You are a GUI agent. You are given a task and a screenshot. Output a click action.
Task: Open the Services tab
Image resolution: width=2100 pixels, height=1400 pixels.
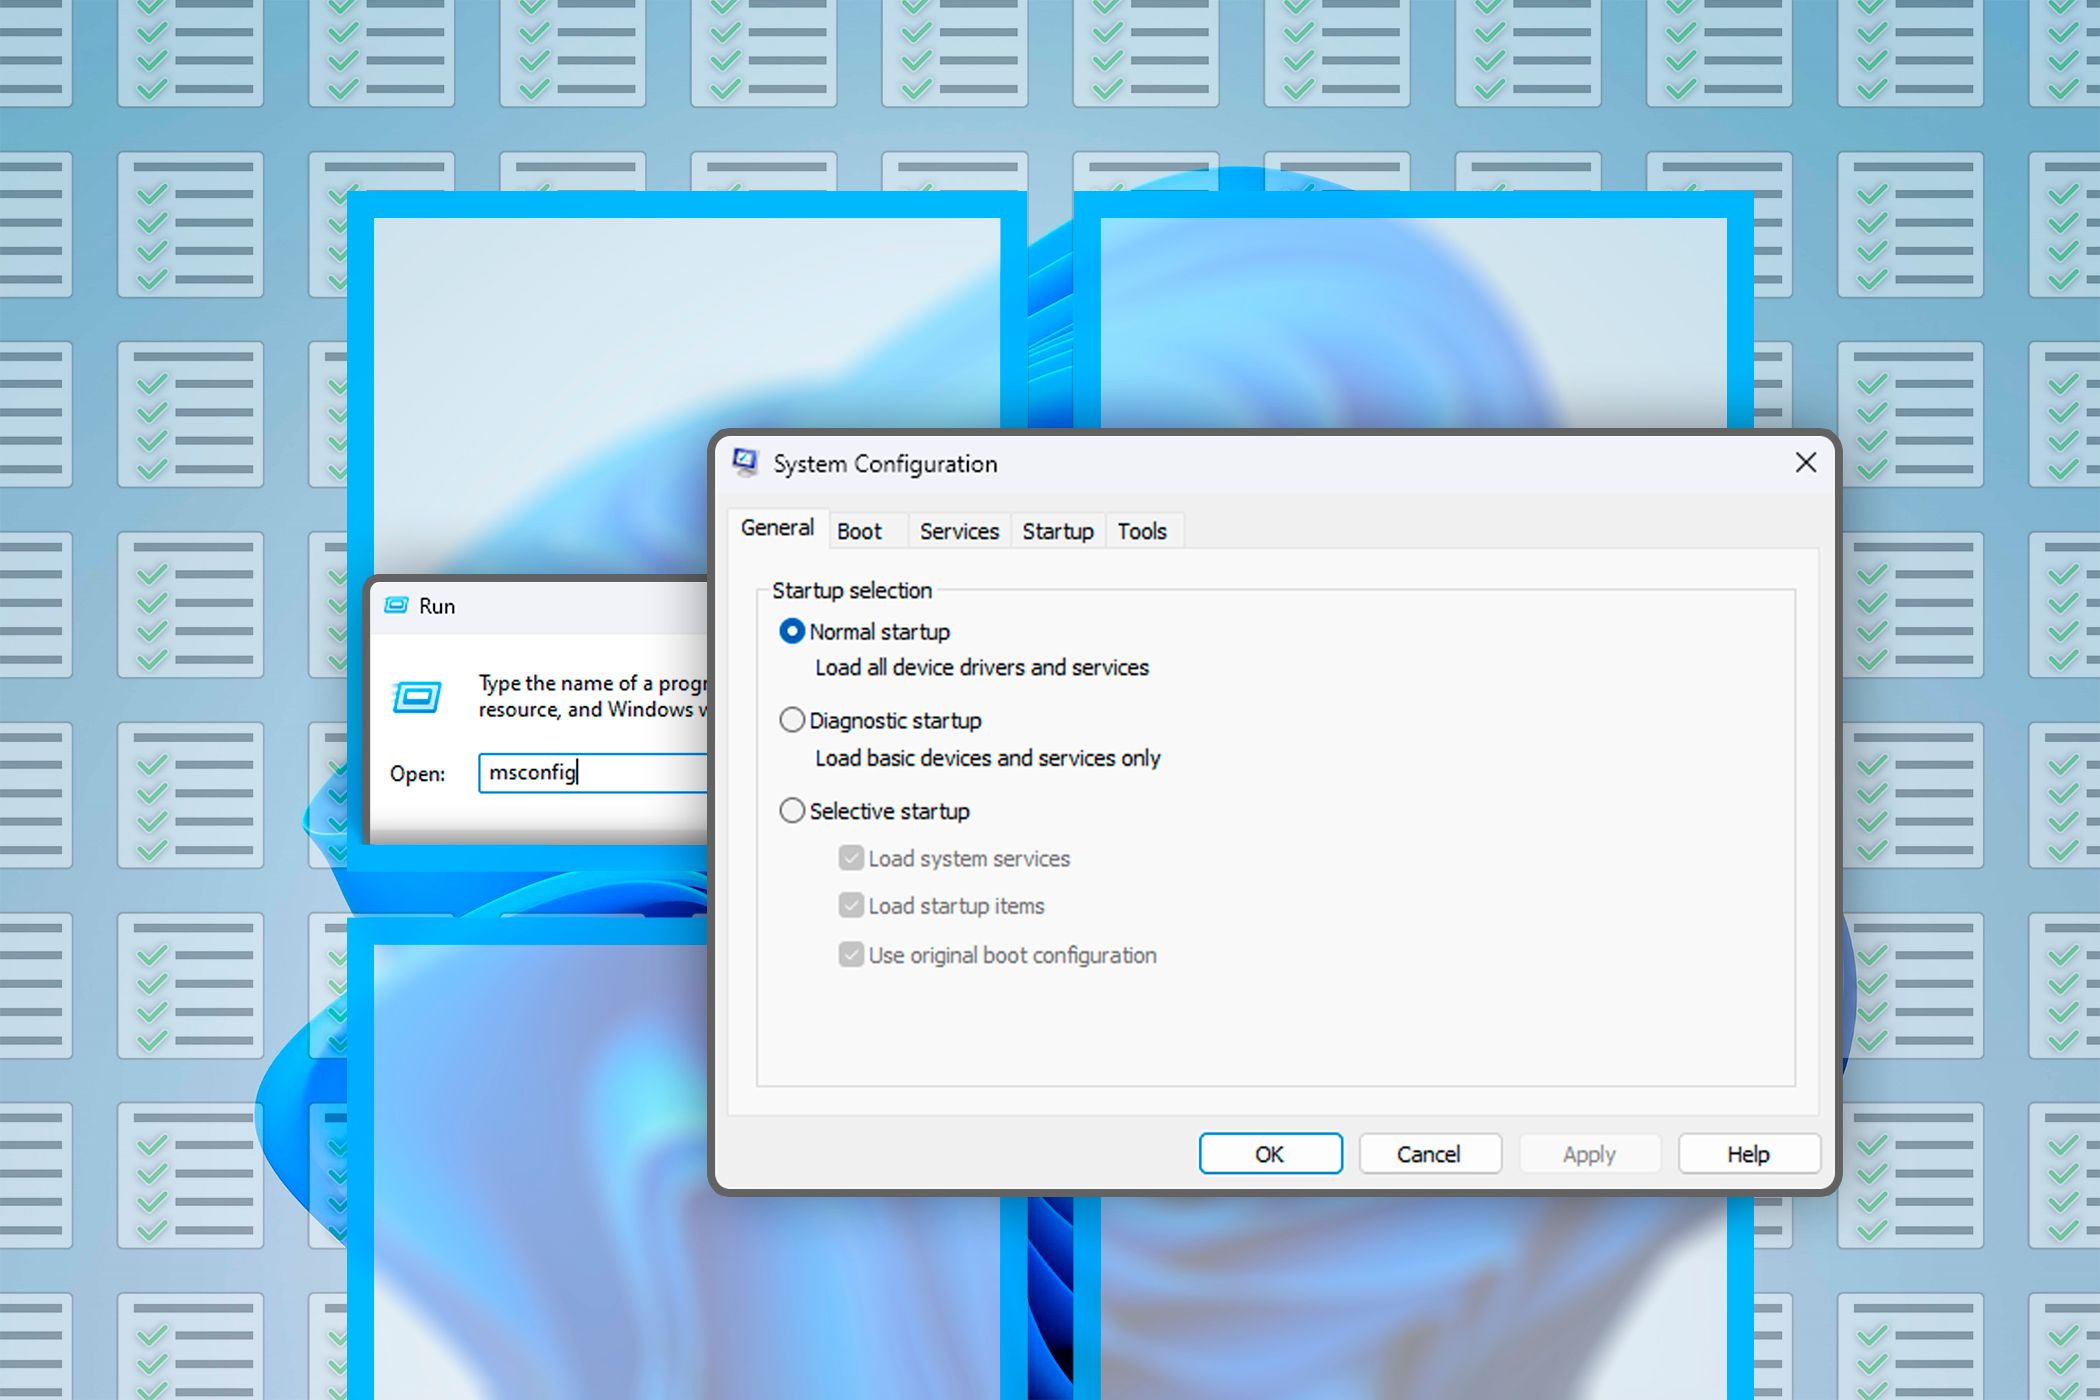coord(959,531)
